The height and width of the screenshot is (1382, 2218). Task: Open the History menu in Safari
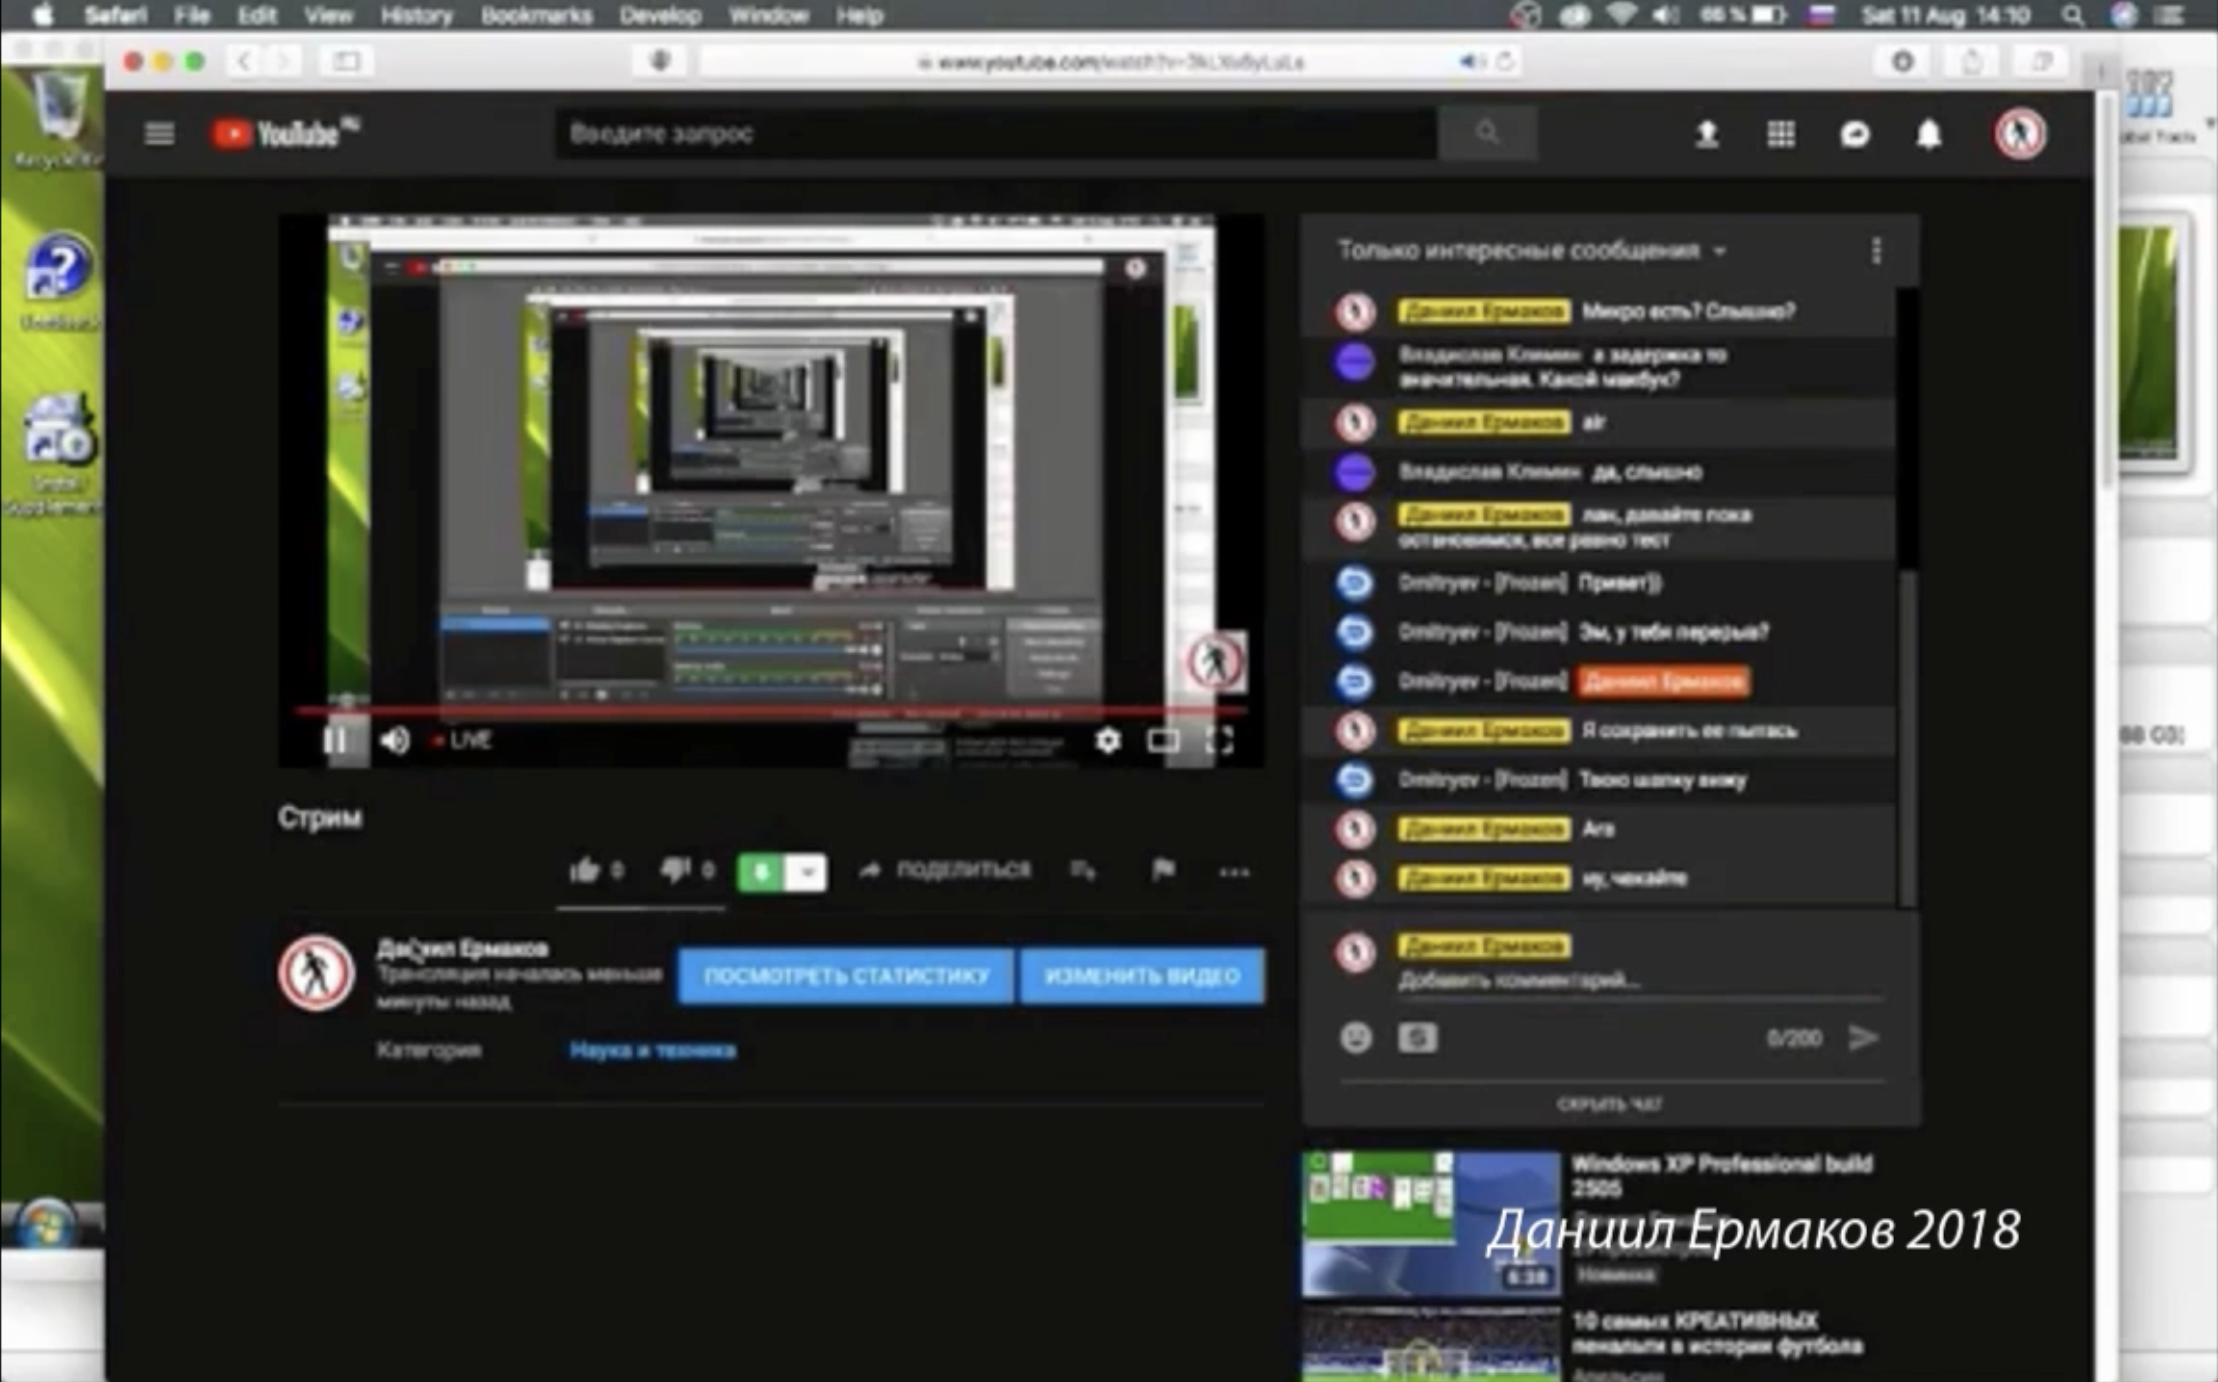[416, 15]
